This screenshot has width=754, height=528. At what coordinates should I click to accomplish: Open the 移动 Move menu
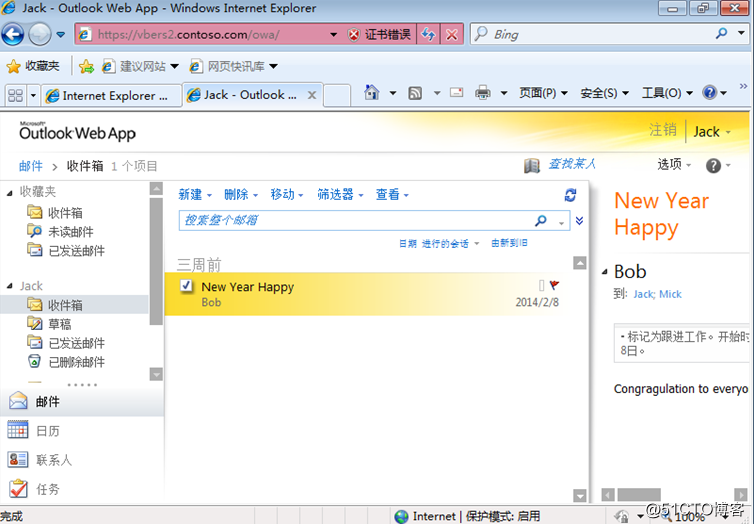tap(287, 194)
